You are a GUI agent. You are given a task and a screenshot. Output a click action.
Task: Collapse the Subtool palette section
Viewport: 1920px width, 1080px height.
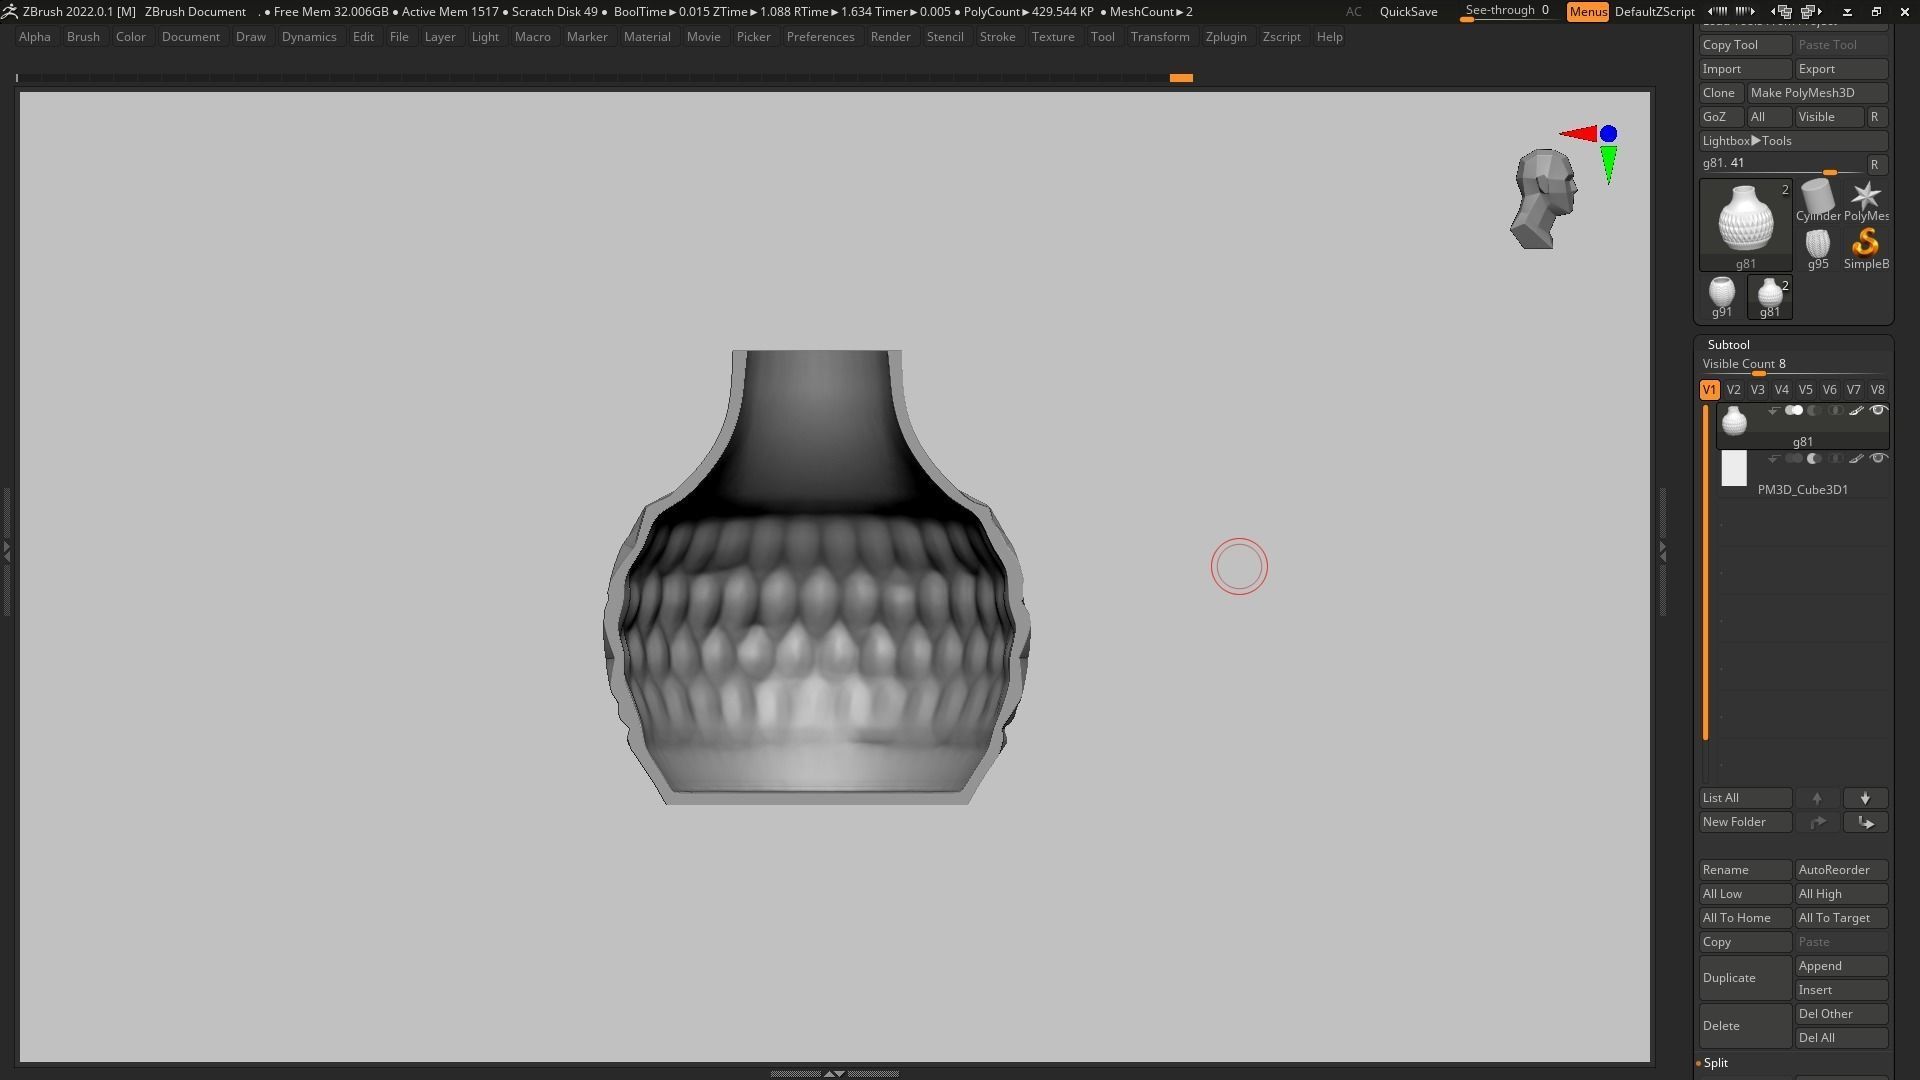click(x=1728, y=344)
